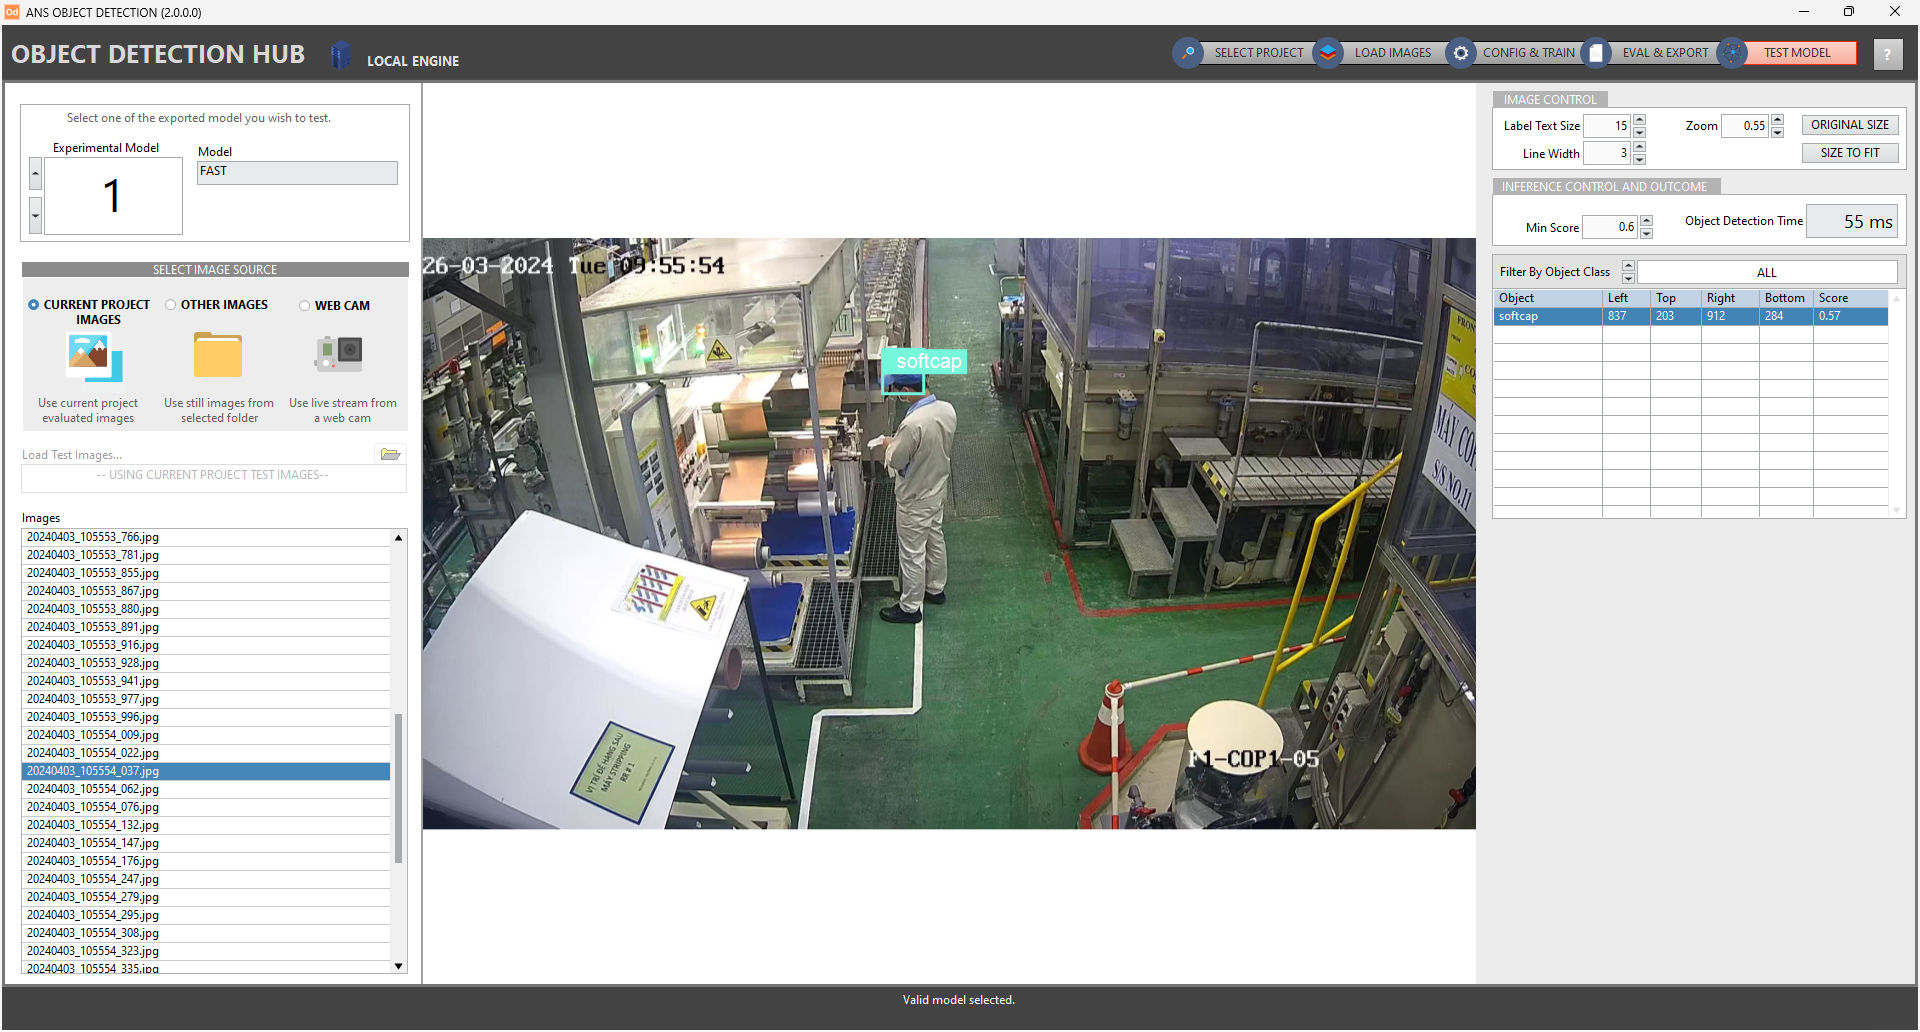Select the Current Project Images radio button

(34, 305)
